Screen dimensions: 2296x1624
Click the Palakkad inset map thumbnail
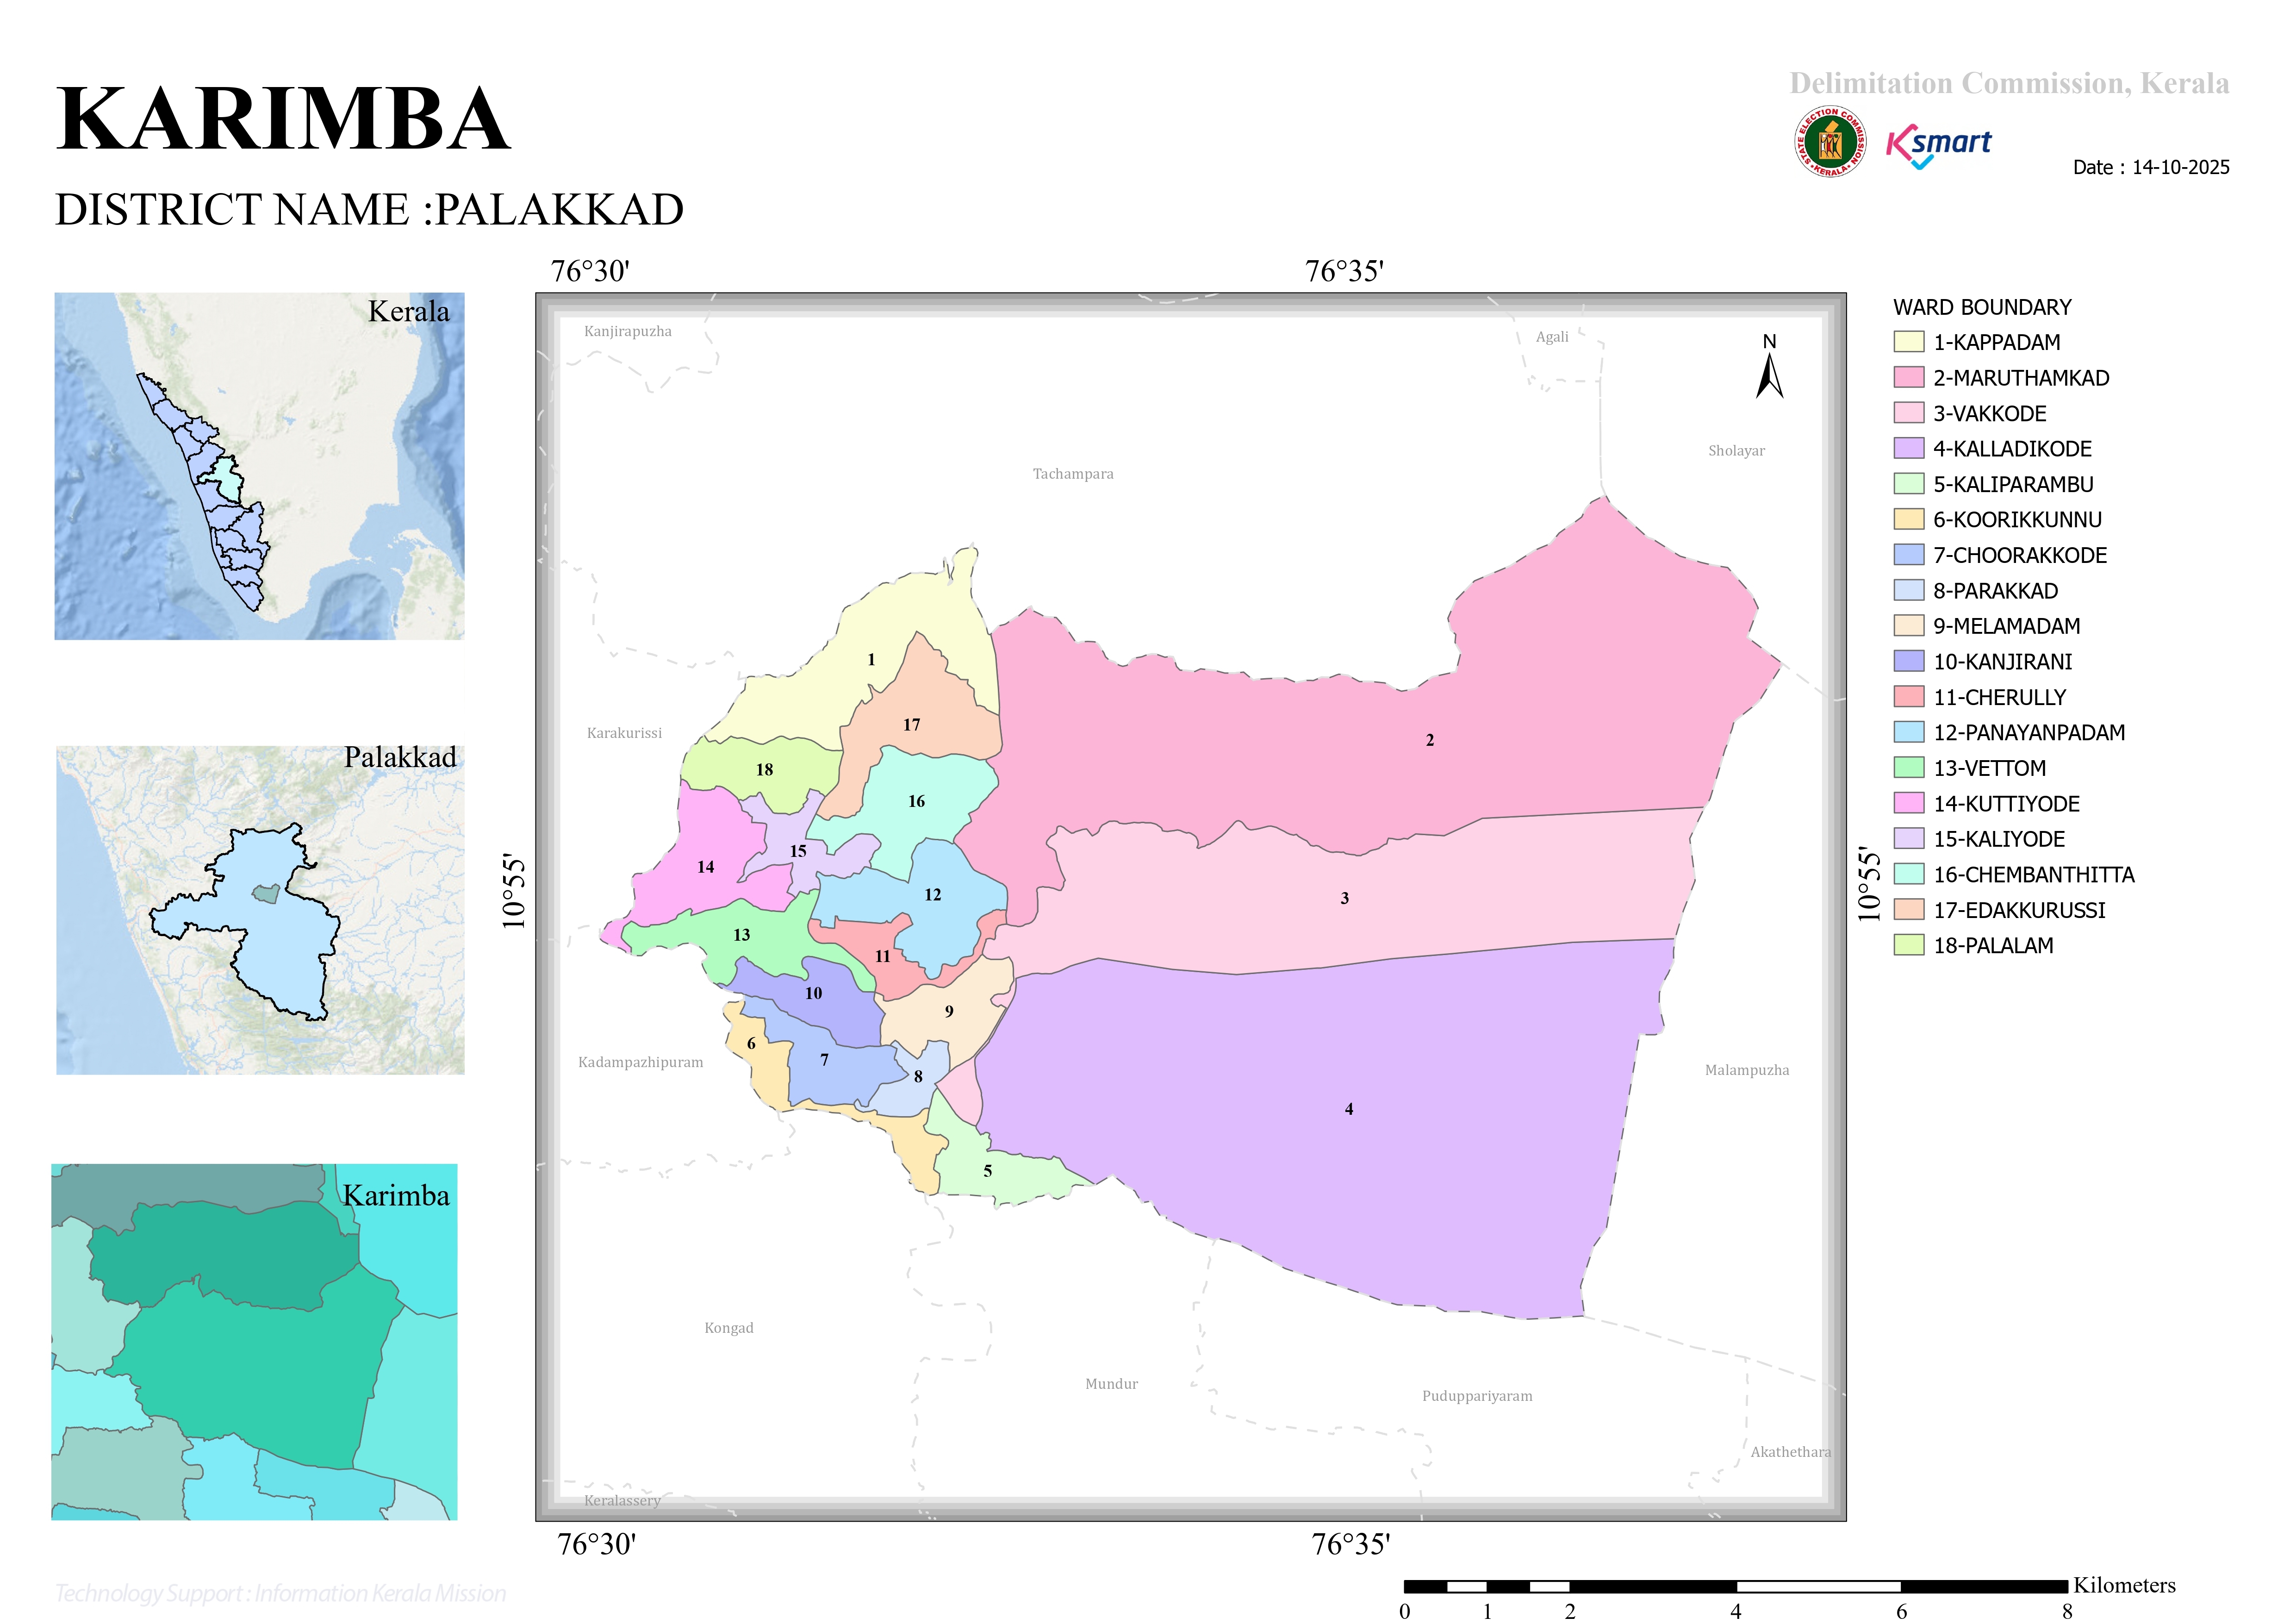pos(260,910)
